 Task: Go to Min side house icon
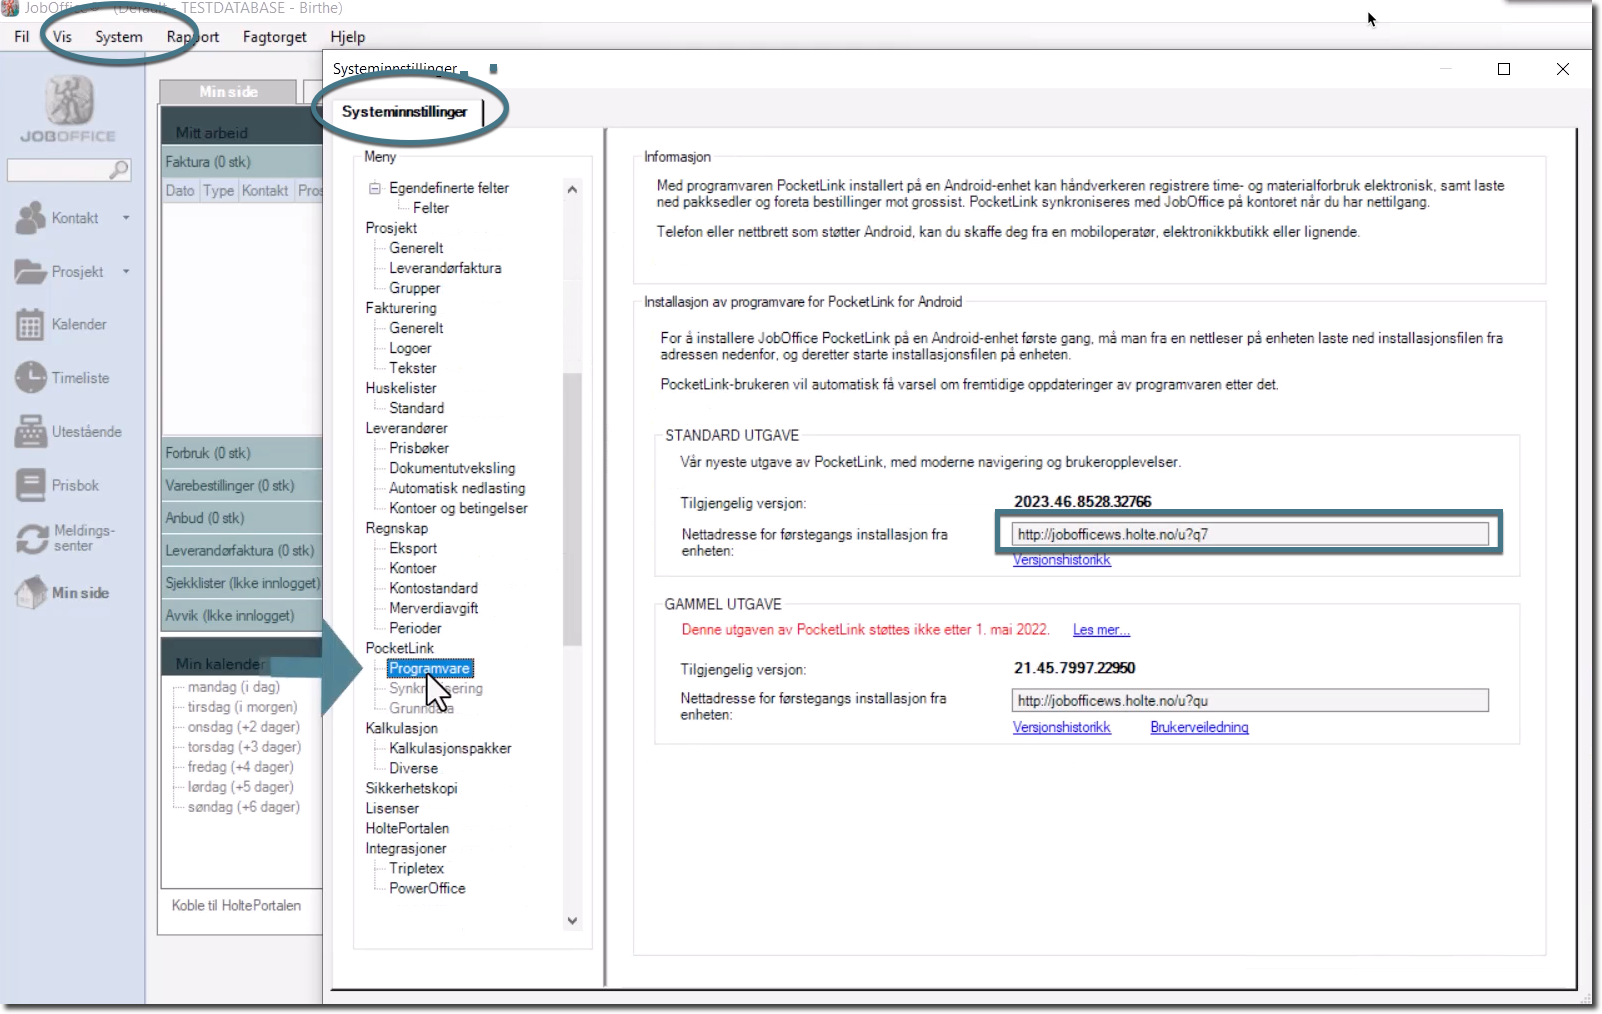coord(31,592)
